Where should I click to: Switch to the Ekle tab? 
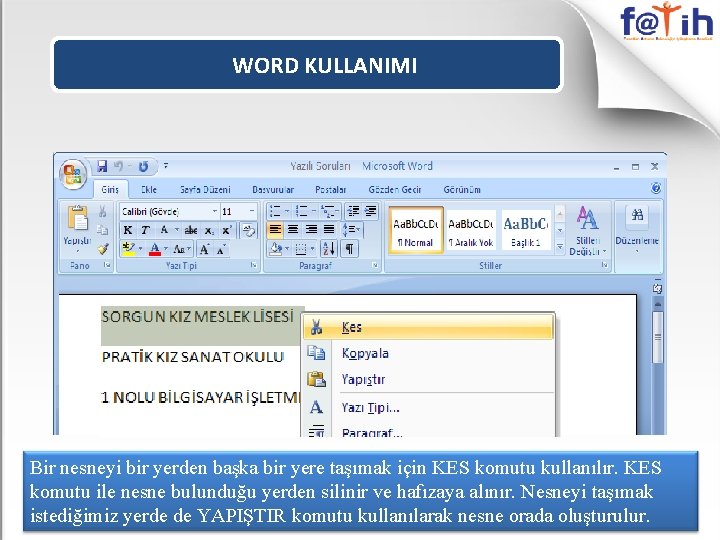[x=149, y=189]
